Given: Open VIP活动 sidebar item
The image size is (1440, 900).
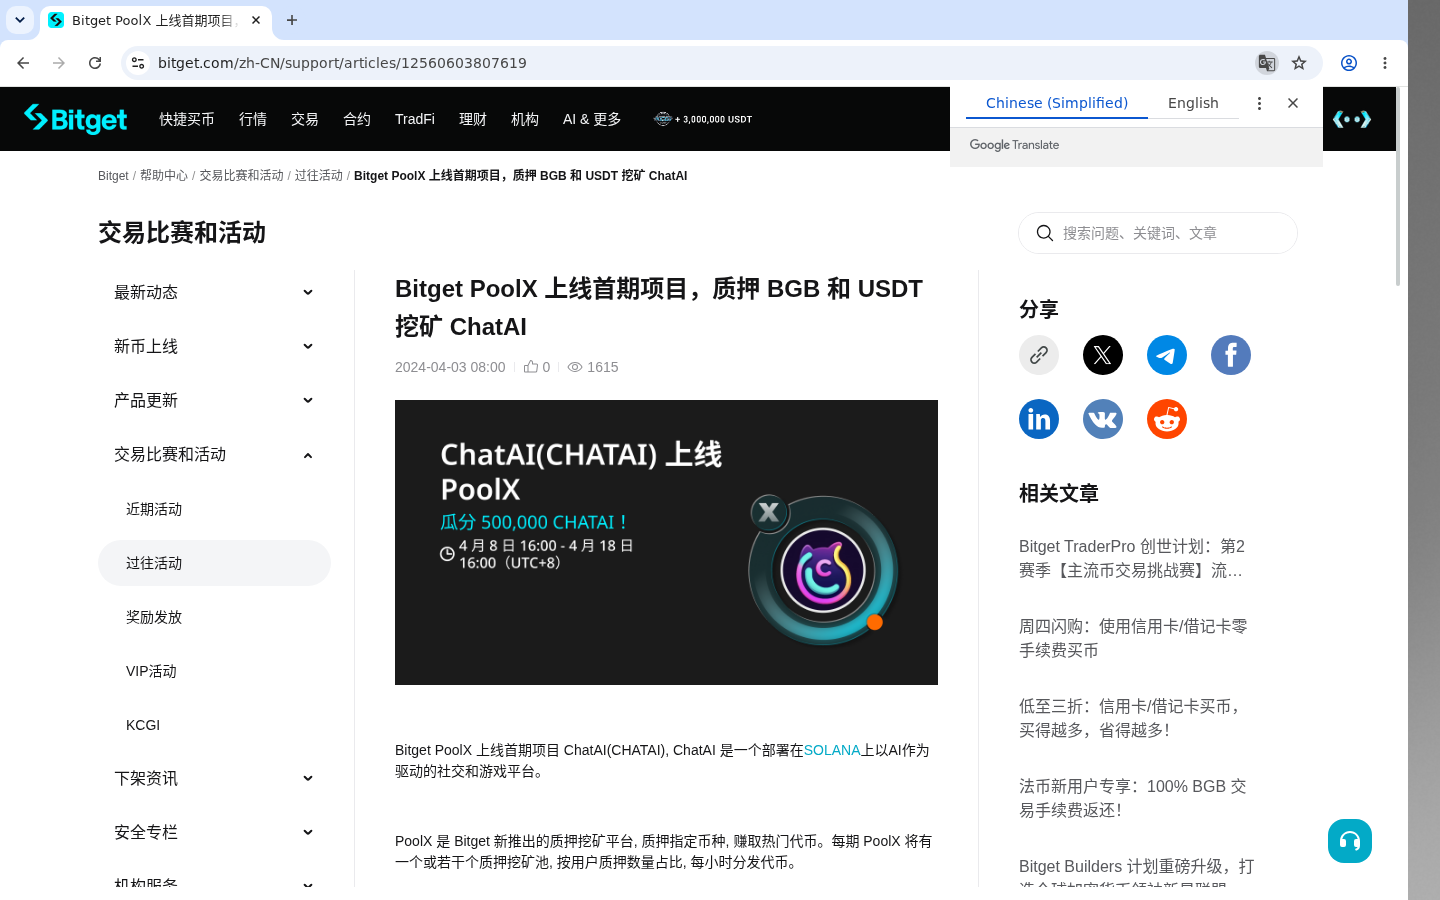Looking at the screenshot, I should (x=214, y=671).
